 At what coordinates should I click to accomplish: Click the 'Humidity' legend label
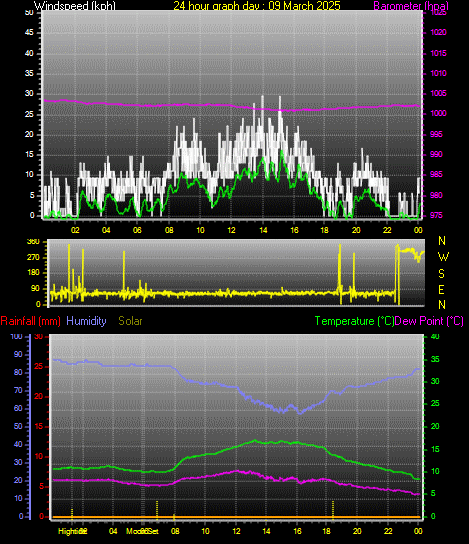click(x=86, y=321)
